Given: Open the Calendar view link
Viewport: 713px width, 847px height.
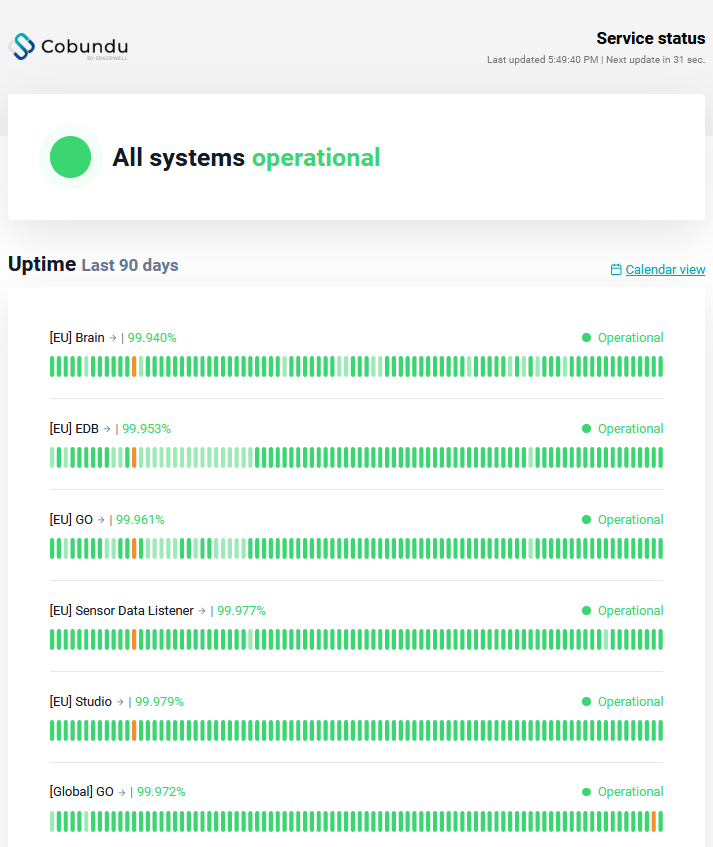Looking at the screenshot, I should (x=665, y=270).
